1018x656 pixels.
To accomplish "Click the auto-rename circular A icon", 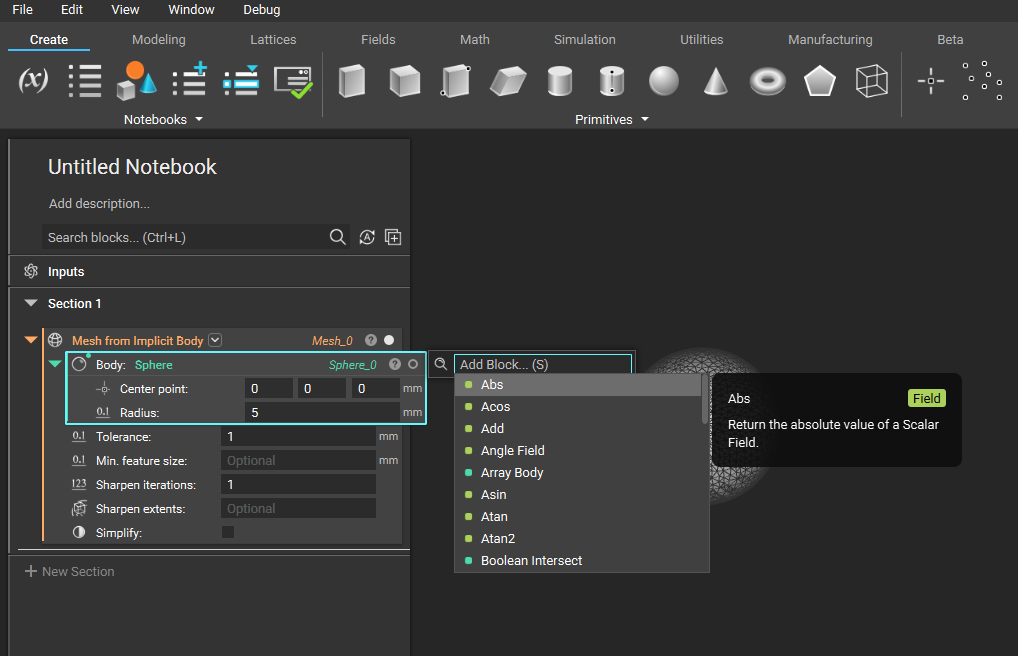I will 367,237.
